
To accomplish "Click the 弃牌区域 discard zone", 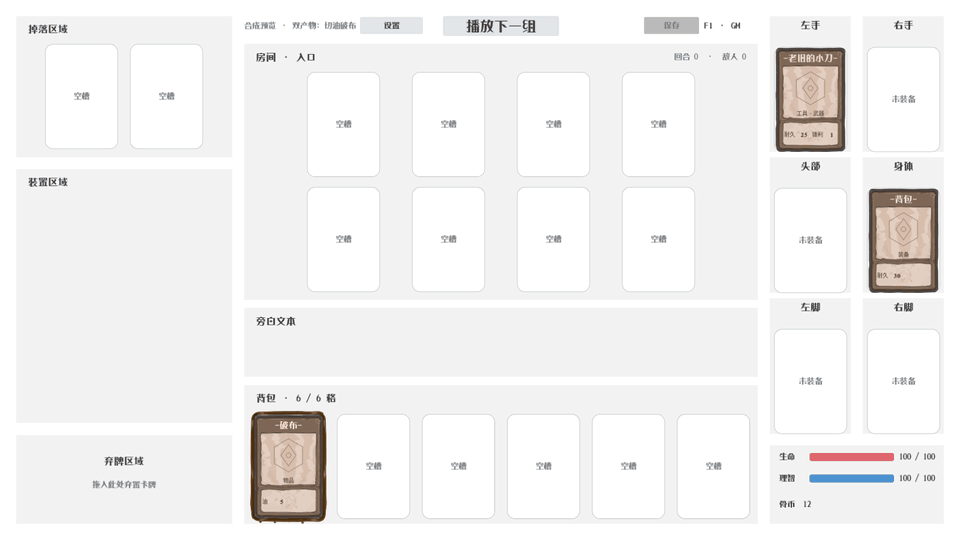I will [124, 479].
